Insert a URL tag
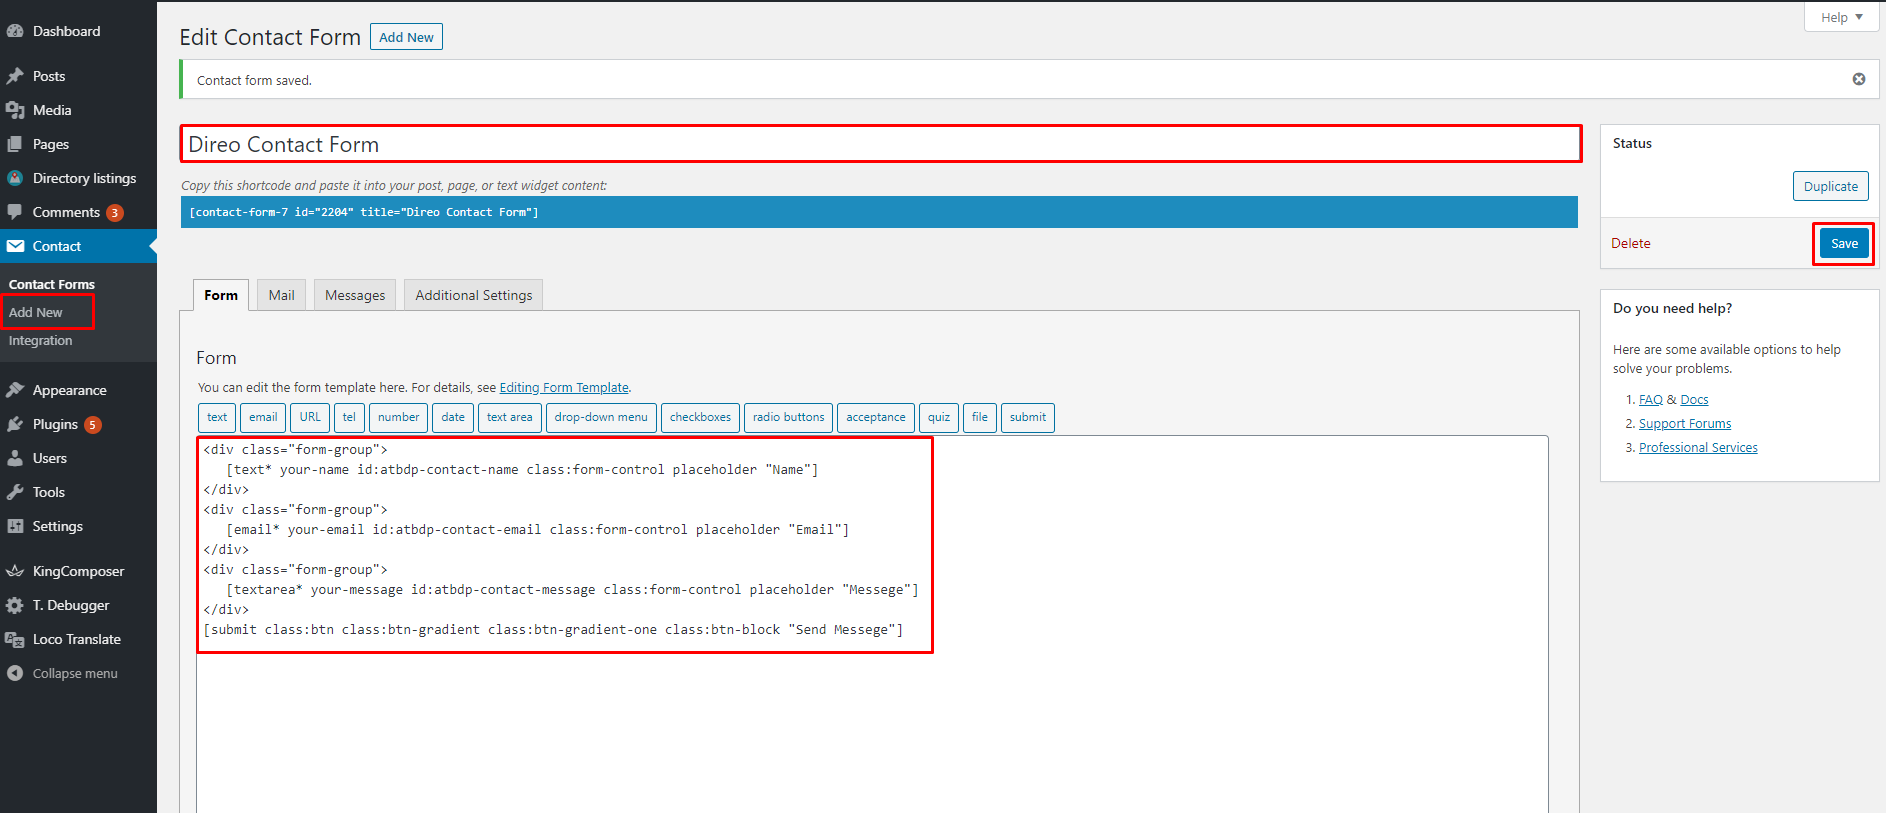The height and width of the screenshot is (813, 1886). pyautogui.click(x=310, y=417)
